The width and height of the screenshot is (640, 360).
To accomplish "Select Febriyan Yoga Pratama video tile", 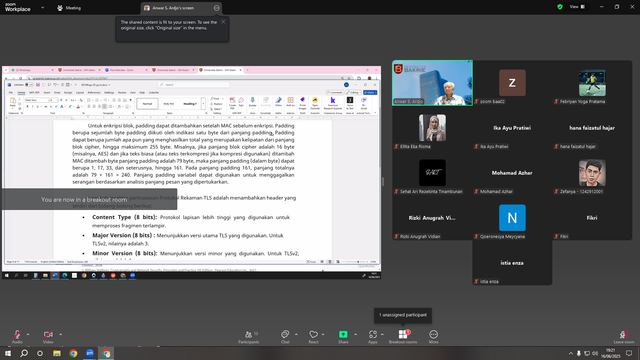I will coord(592,83).
